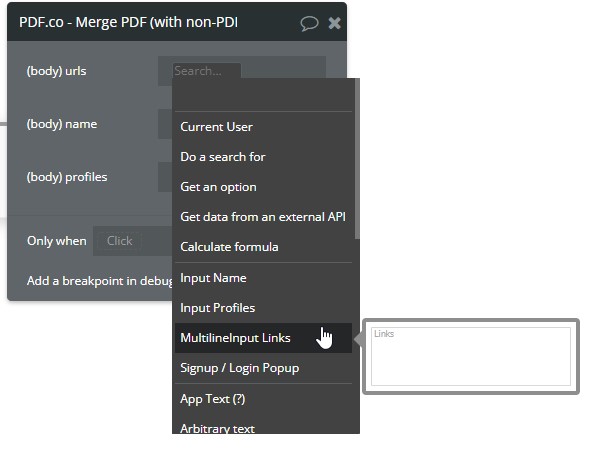Click the Only when condition box
Screen dimensions: 602x460
pos(132,241)
